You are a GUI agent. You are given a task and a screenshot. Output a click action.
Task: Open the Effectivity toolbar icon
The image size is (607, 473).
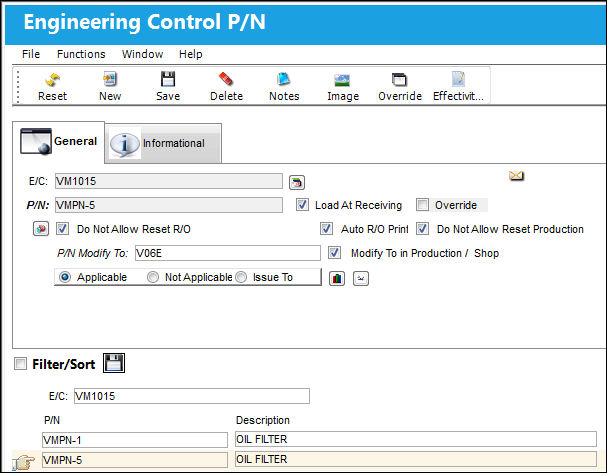[x=458, y=79]
